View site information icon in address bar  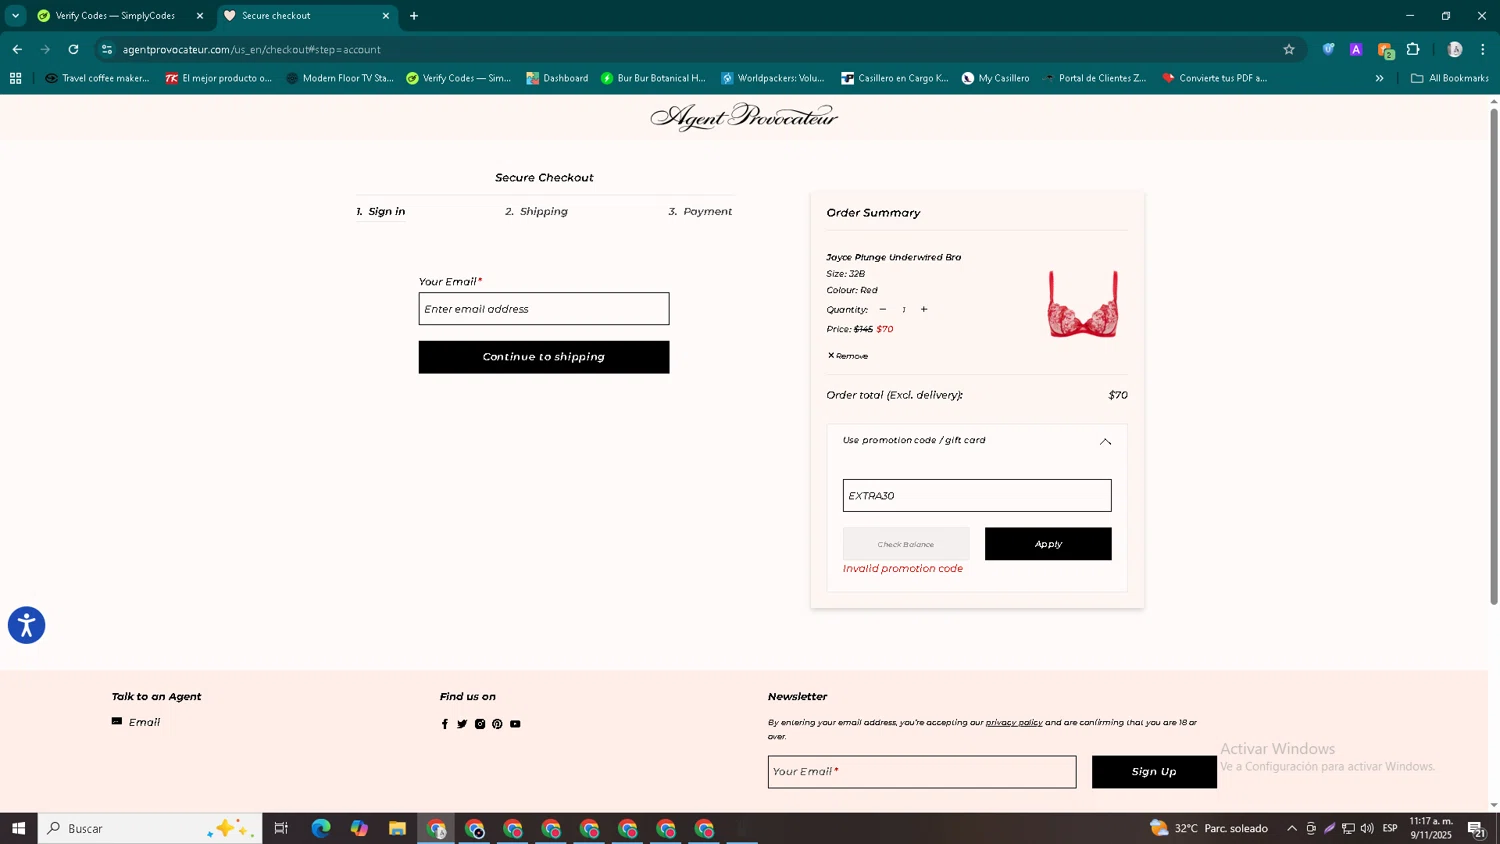click(x=107, y=49)
